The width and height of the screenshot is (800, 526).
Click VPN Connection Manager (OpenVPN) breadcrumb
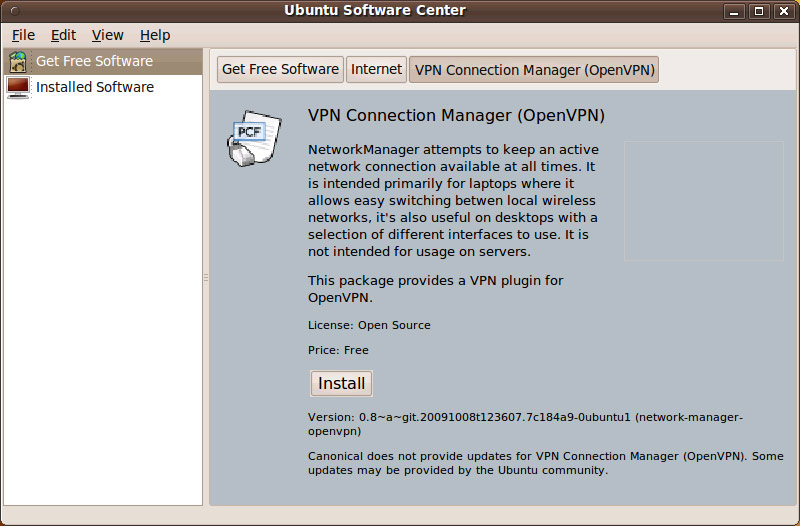pyautogui.click(x=534, y=69)
